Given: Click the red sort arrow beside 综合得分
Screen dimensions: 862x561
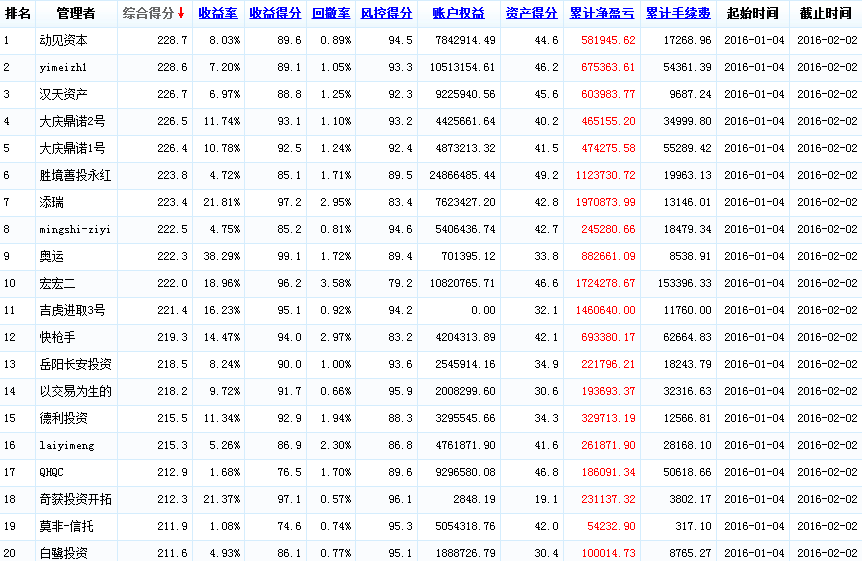Looking at the screenshot, I should click(181, 13).
